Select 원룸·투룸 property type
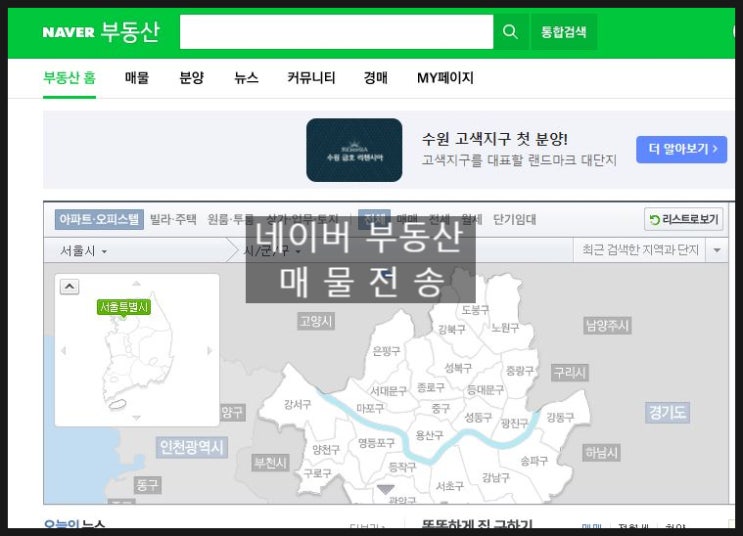Image resolution: width=743 pixels, height=536 pixels. pyautogui.click(x=231, y=219)
